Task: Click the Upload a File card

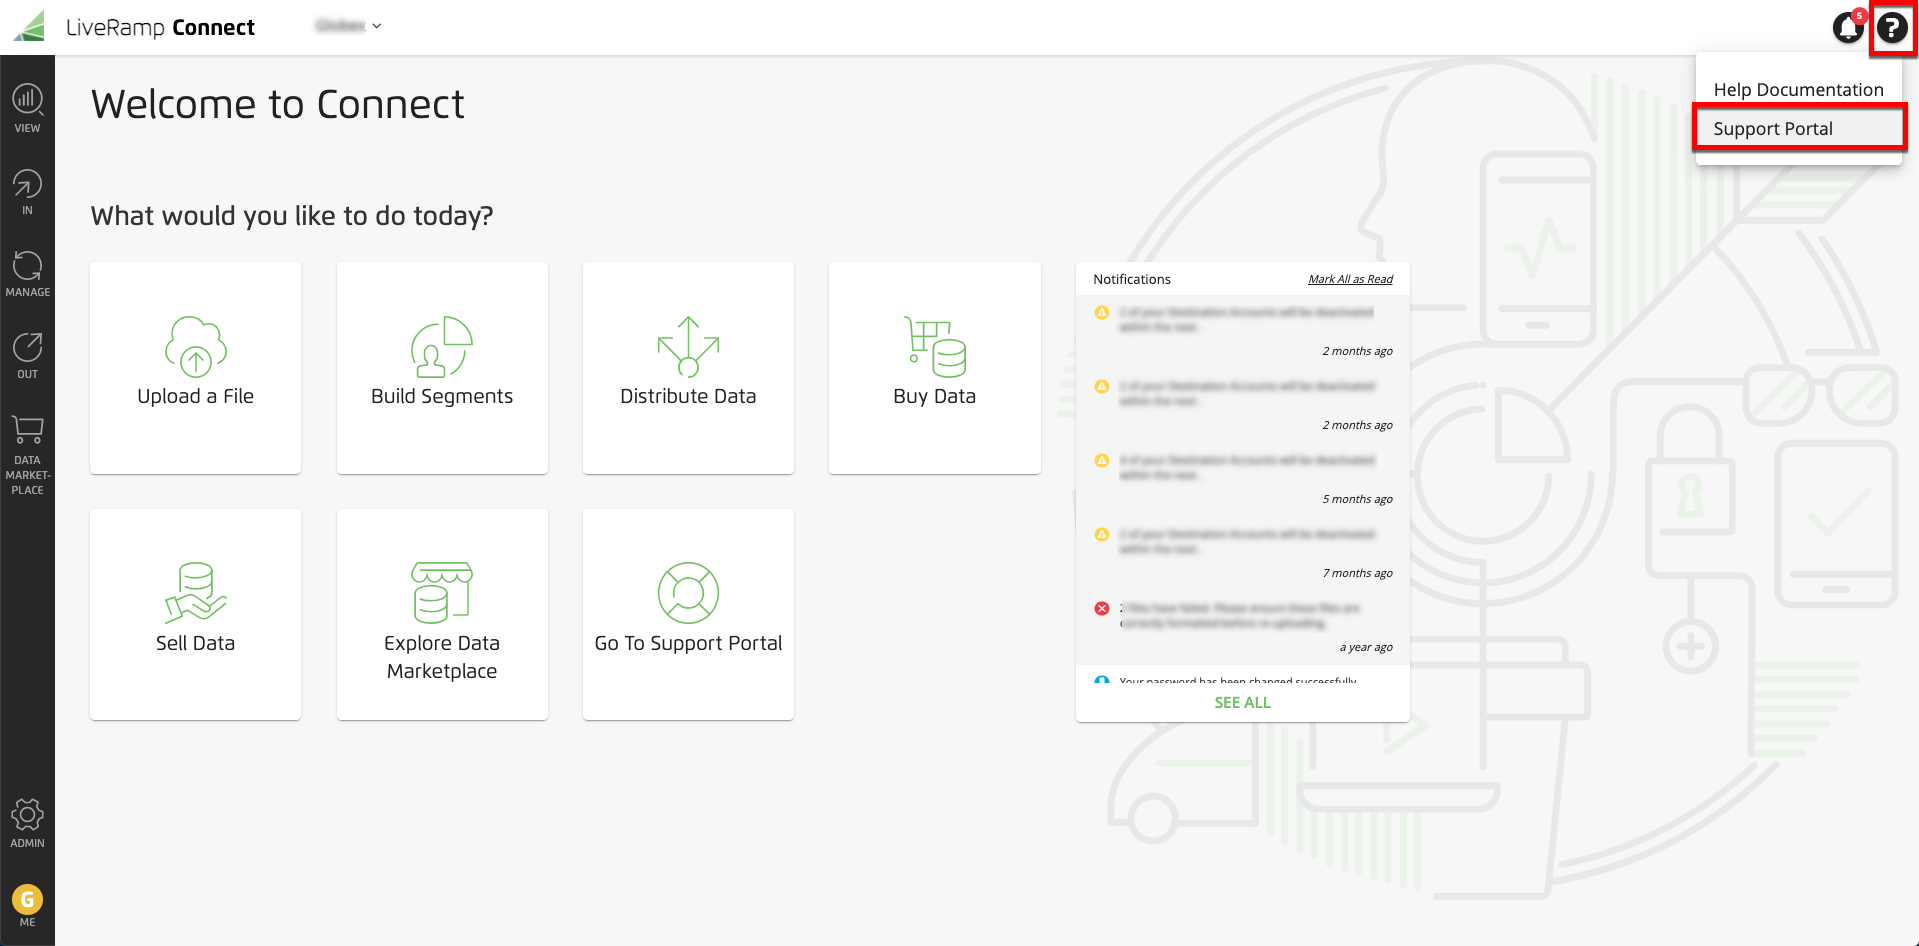Action: pos(195,368)
